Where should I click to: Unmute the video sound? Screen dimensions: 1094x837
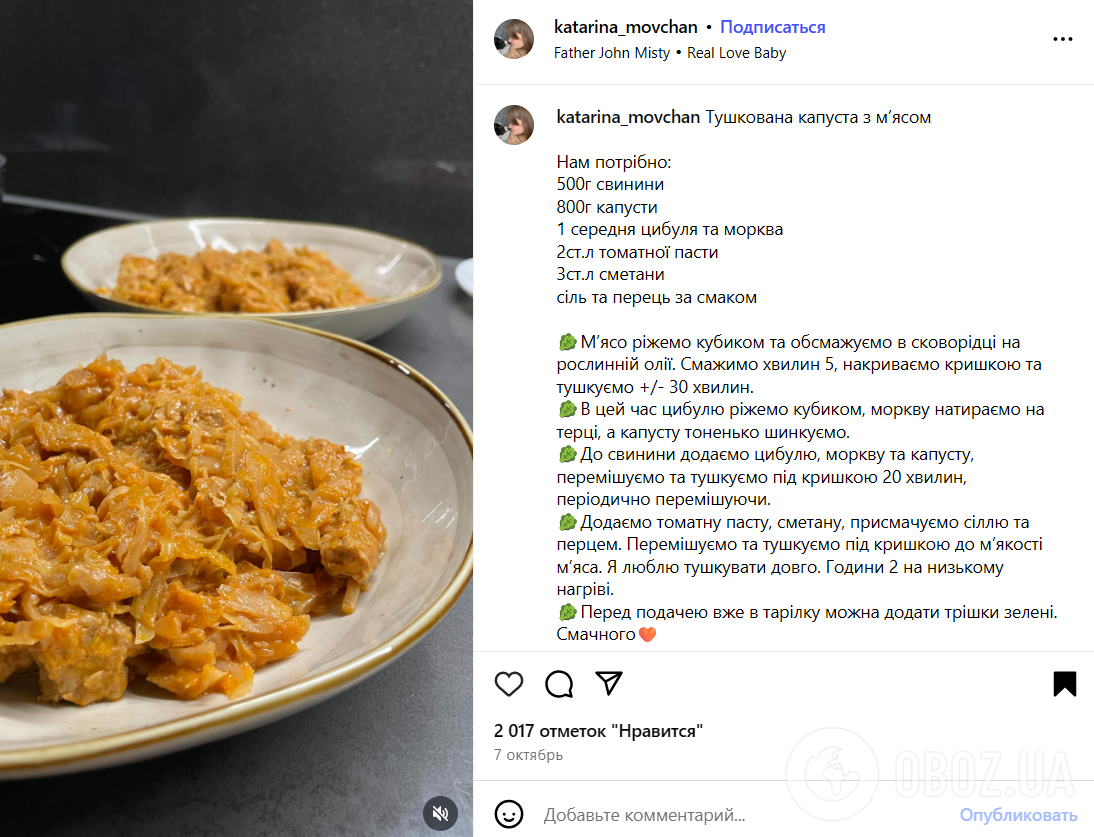pyautogui.click(x=440, y=813)
